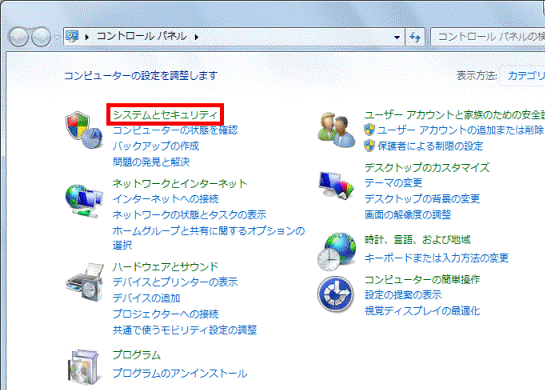Open キーボードまたは入力方法の変更 link
Screen dimensions: 545x390
pyautogui.click(x=437, y=258)
